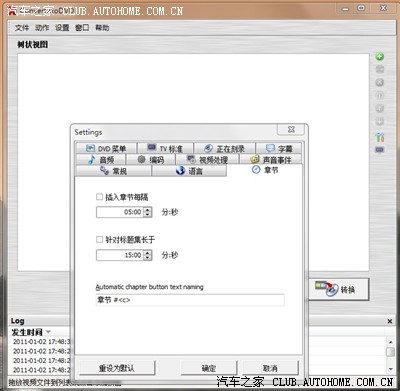Click the blue monitor preview icon

pos(380,150)
